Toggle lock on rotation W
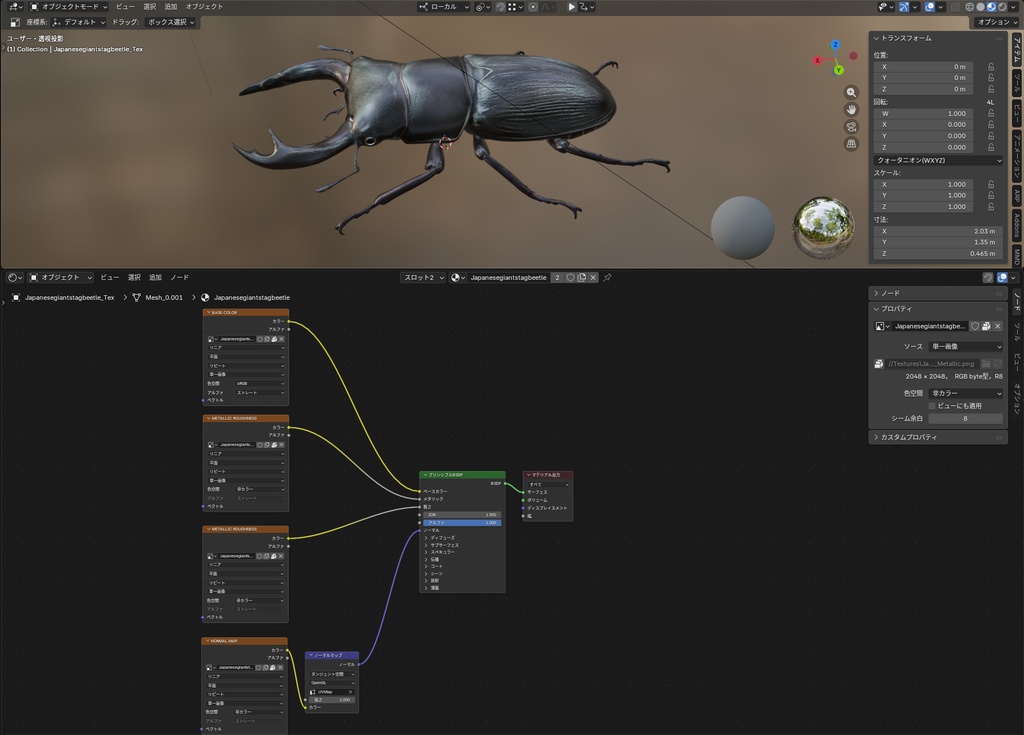This screenshot has height=735, width=1024. pyautogui.click(x=991, y=113)
